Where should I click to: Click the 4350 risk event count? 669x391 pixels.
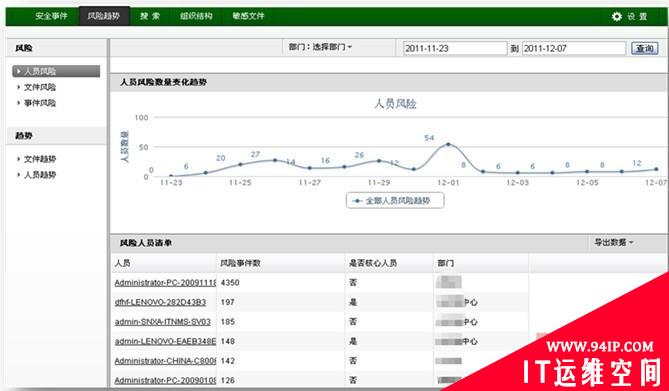[x=230, y=283]
